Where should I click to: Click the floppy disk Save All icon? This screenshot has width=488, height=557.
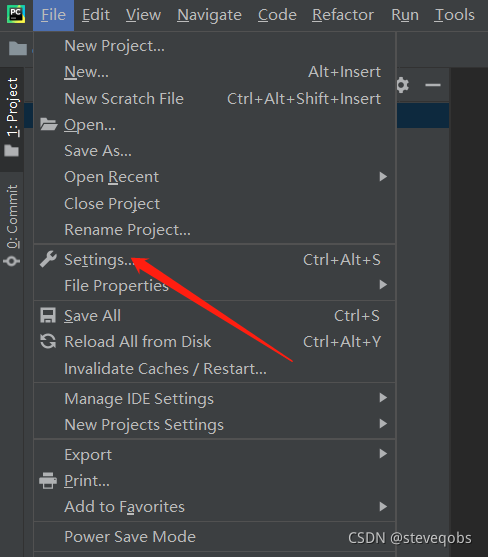click(x=48, y=315)
